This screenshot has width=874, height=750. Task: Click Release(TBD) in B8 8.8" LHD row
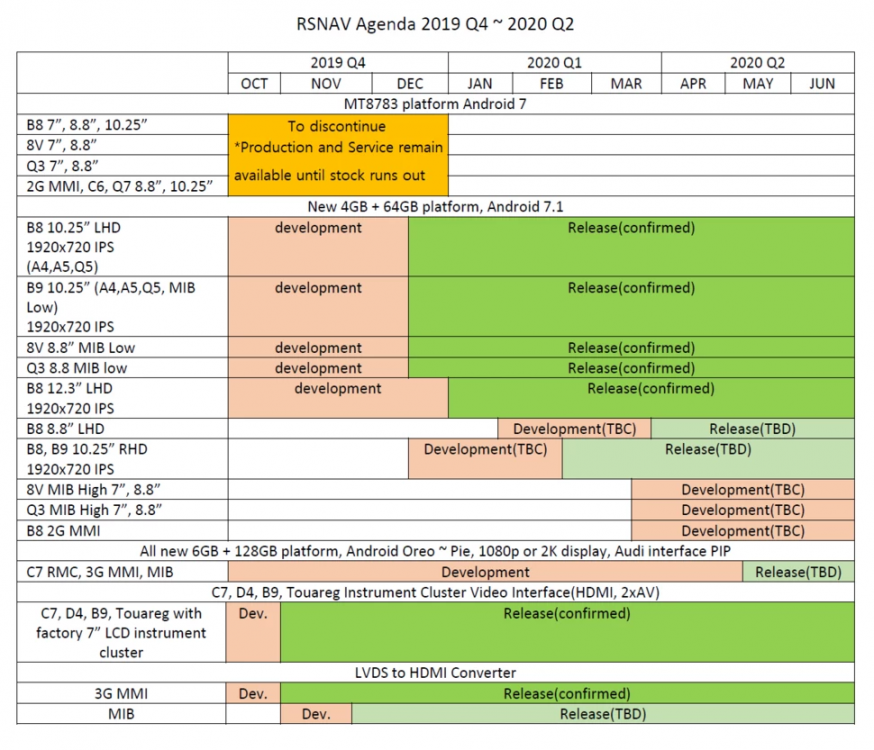[x=752, y=428]
